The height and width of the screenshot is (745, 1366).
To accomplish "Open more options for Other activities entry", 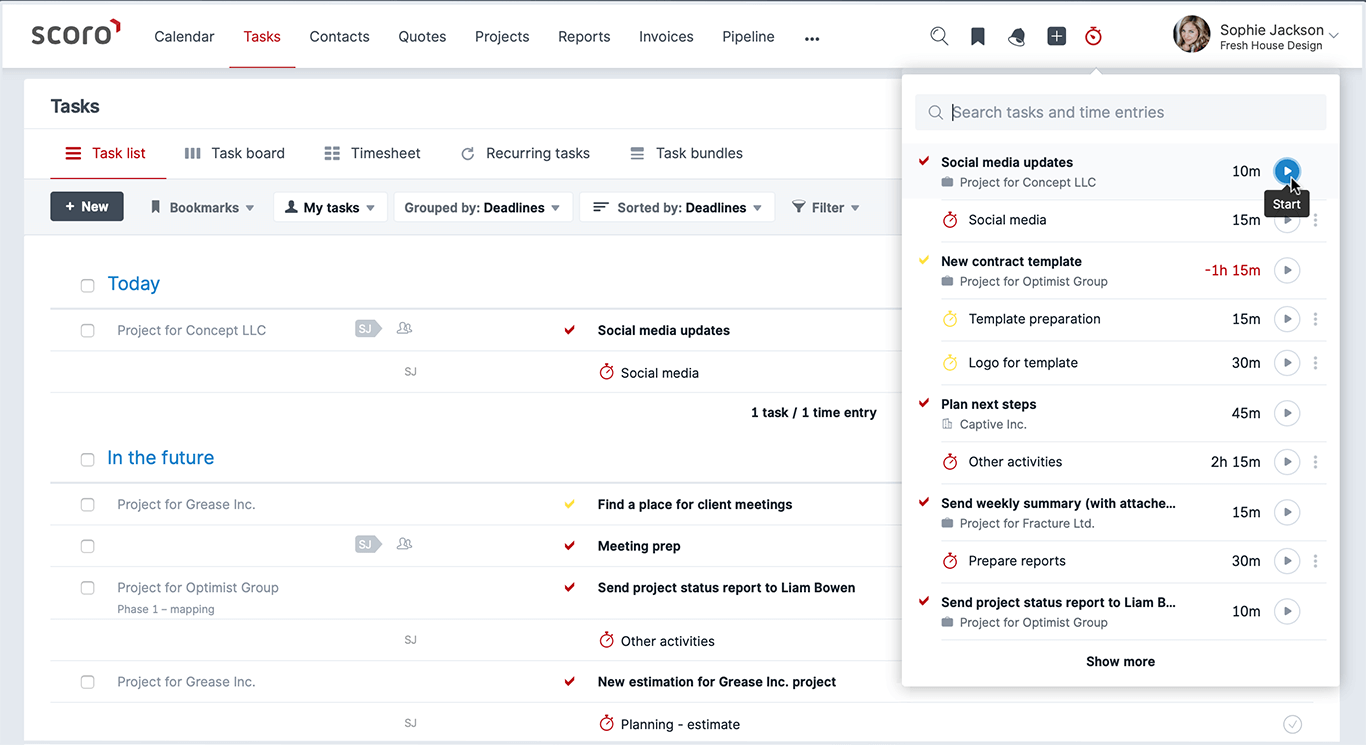I will pos(1316,462).
